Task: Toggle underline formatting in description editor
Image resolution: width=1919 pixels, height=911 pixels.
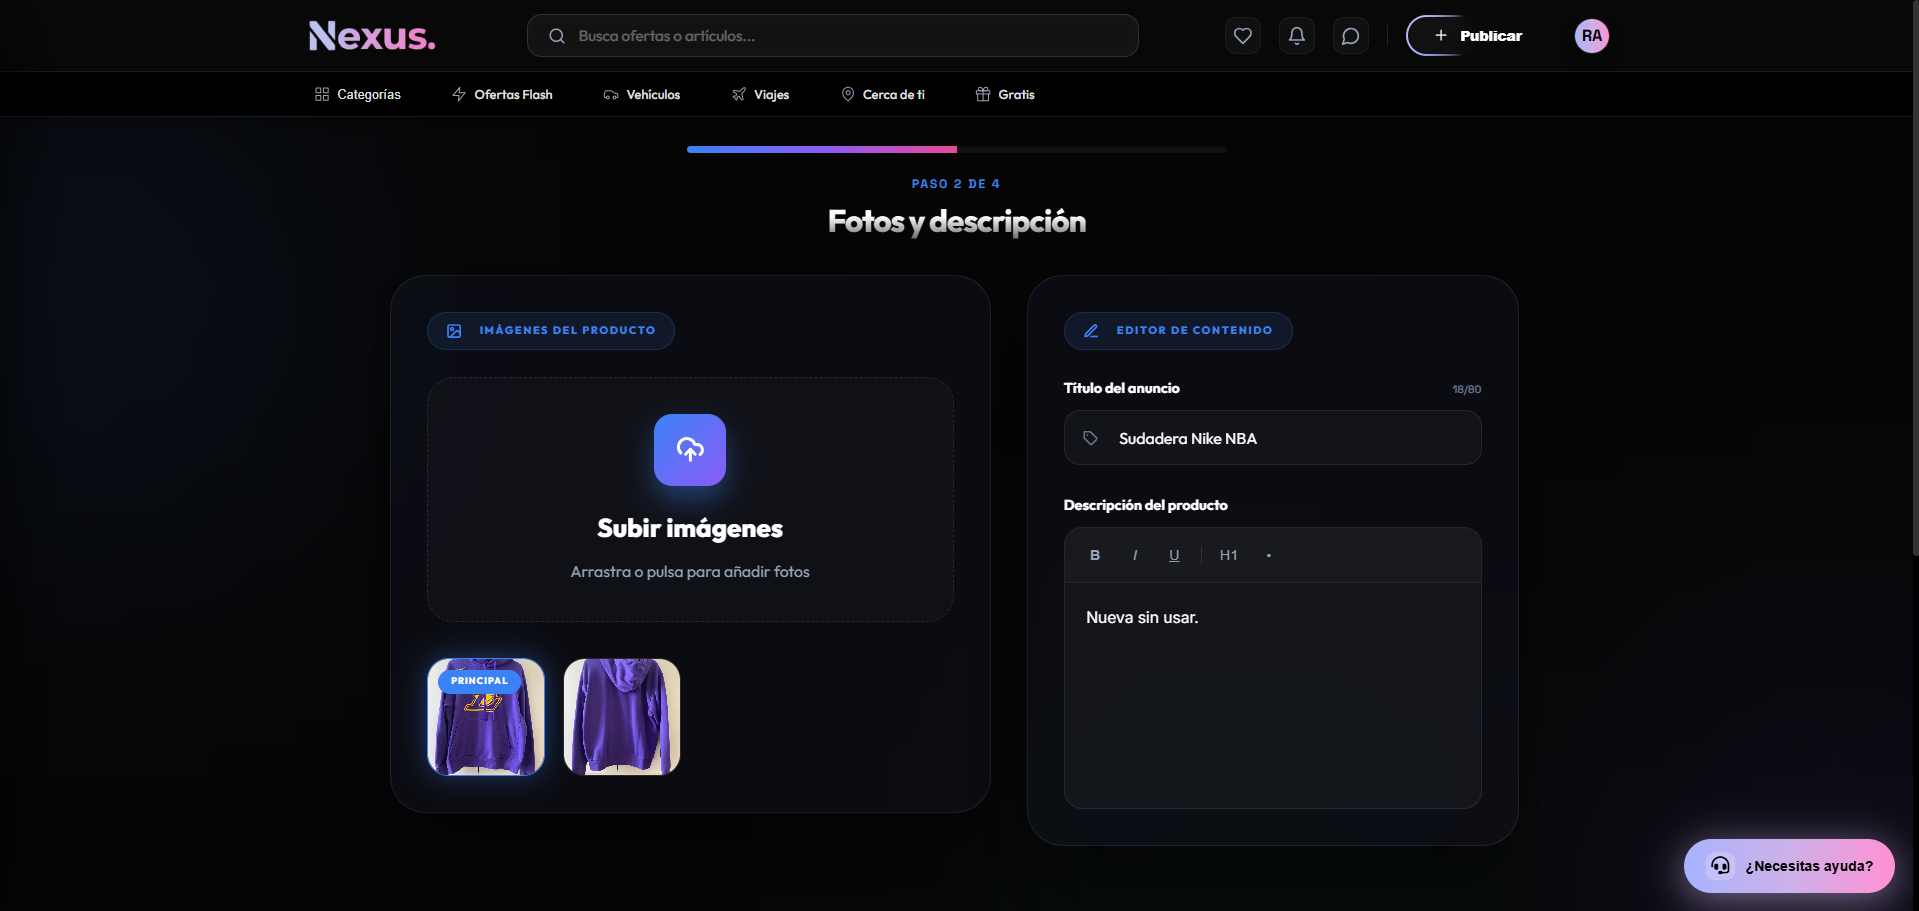Action: (1174, 555)
